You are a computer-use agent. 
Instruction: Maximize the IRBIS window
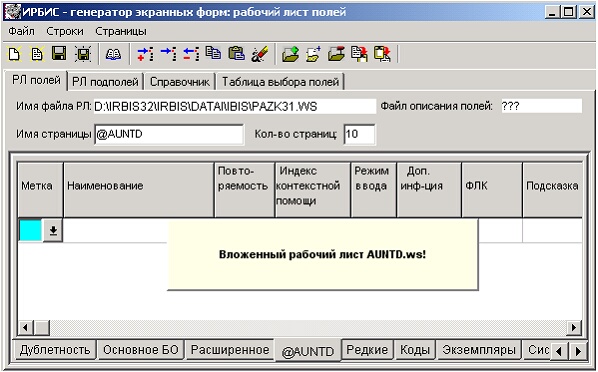568,12
